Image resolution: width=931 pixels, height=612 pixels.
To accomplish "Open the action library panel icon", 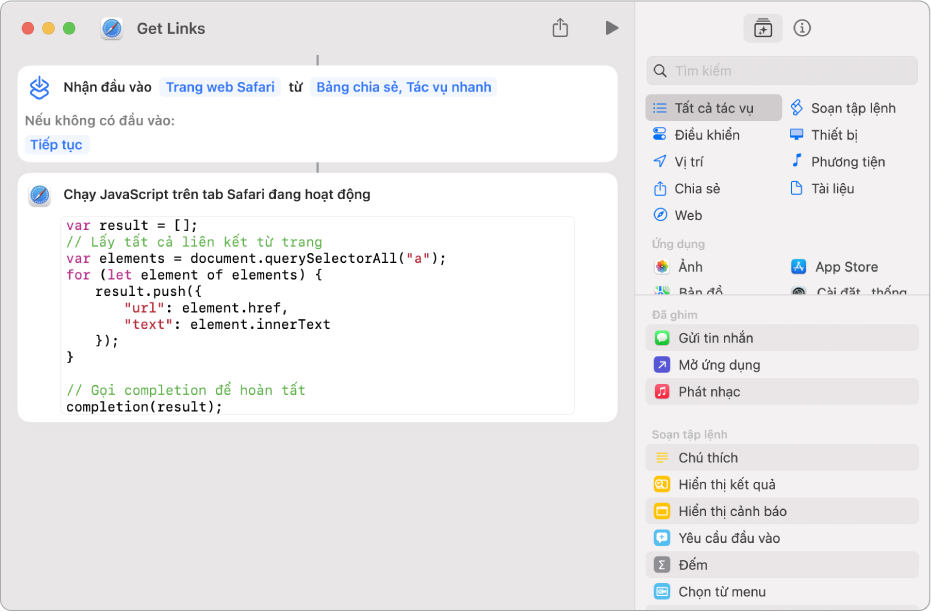I will (763, 28).
